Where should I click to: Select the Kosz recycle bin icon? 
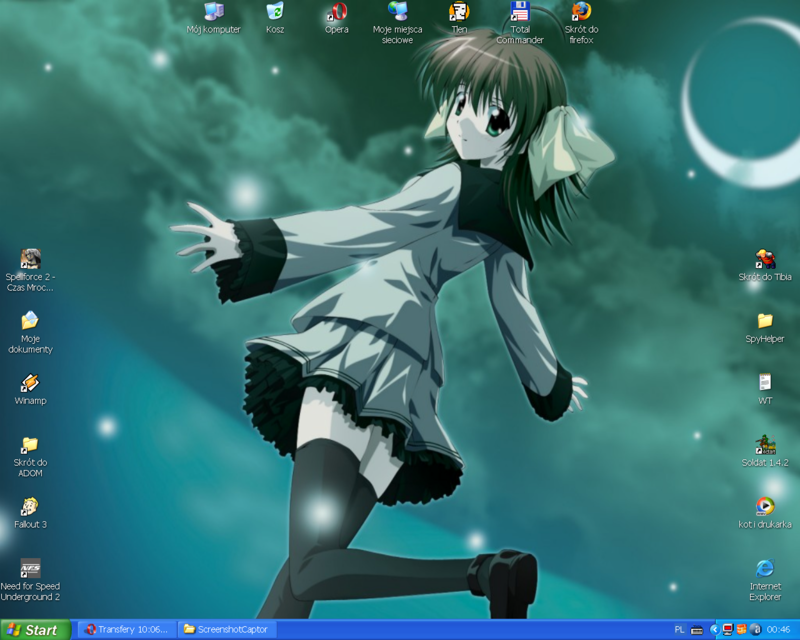pos(274,18)
